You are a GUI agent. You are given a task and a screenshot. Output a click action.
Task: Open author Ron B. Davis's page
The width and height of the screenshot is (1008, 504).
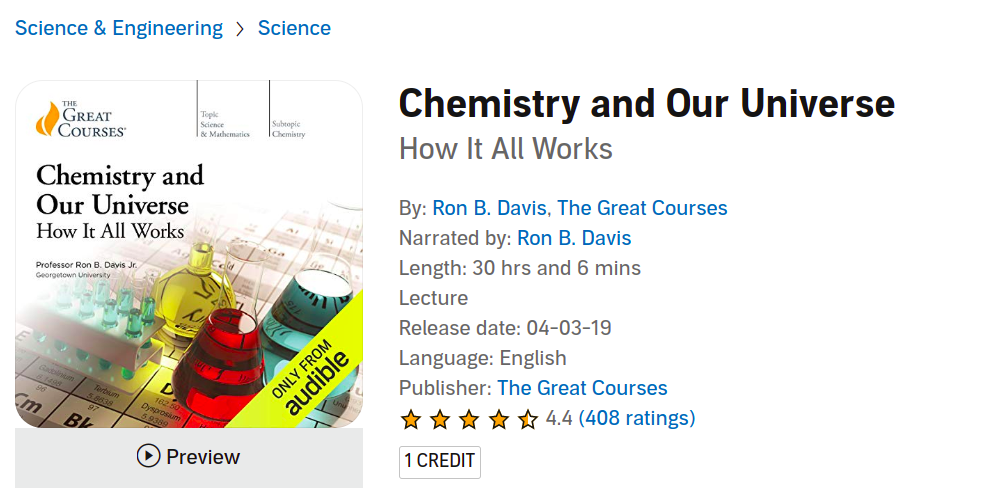click(489, 208)
